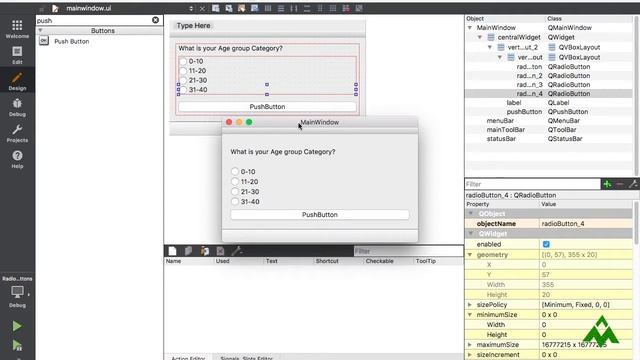This screenshot has height=360, width=640.
Task: Expand the maximumSize property
Action: point(470,344)
